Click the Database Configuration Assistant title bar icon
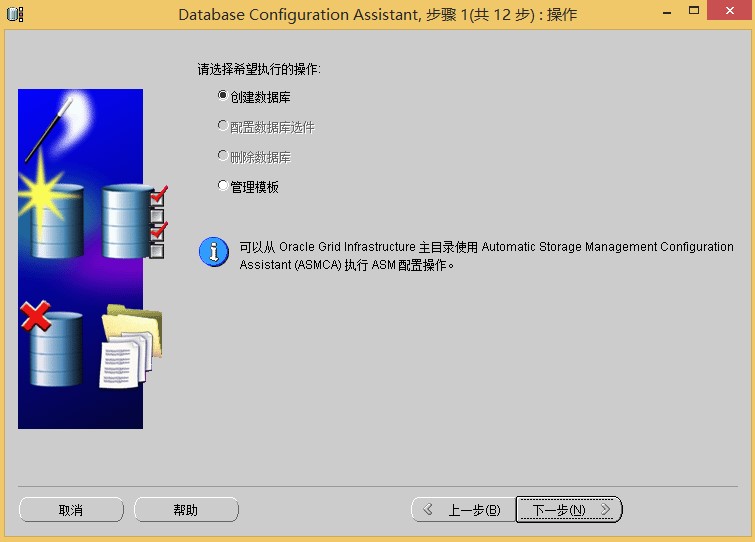Viewport: 755px width, 542px height. (16, 14)
